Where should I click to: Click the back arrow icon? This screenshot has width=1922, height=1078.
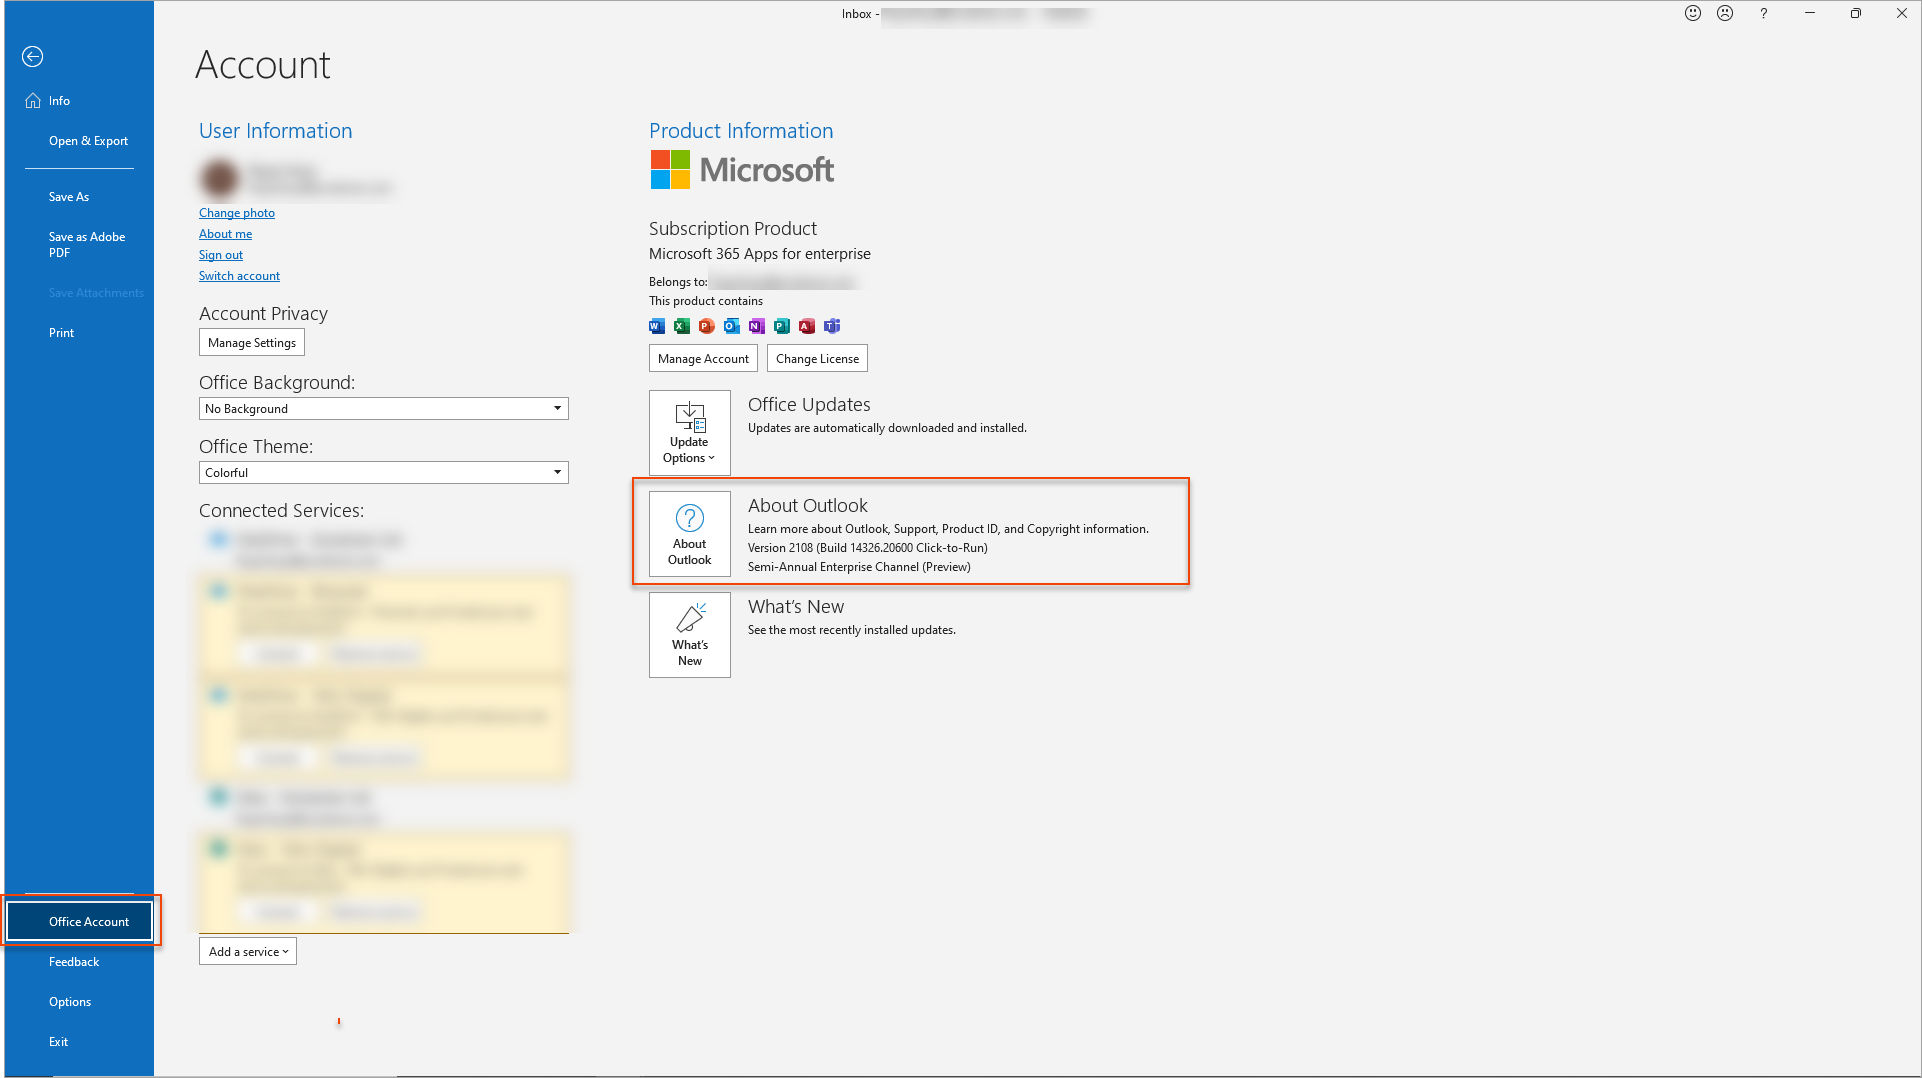point(32,57)
